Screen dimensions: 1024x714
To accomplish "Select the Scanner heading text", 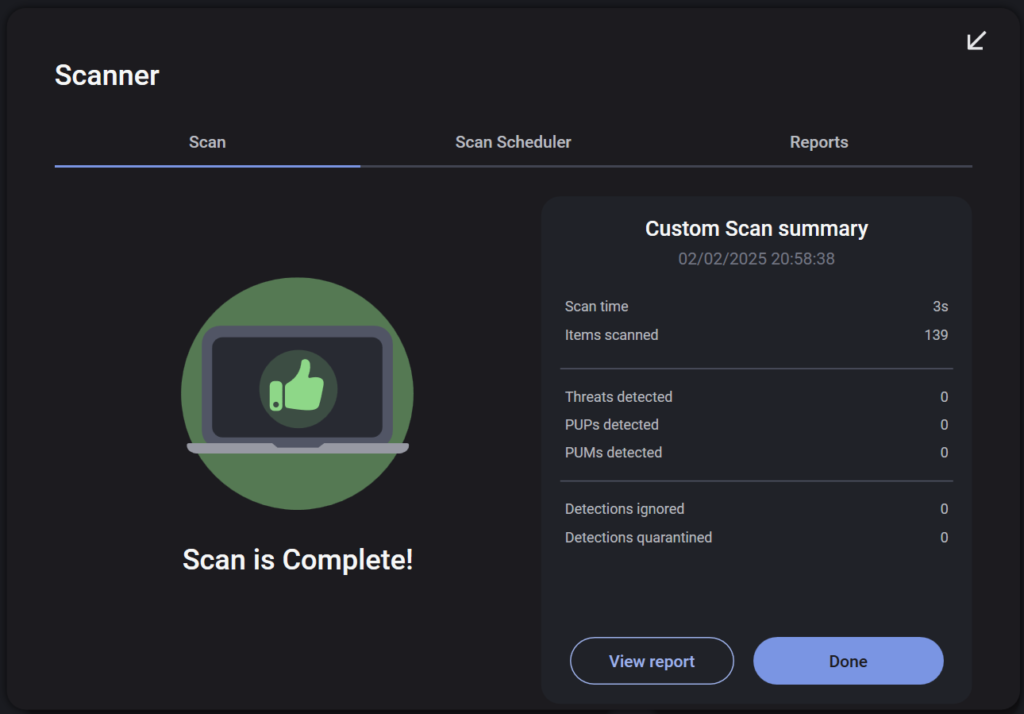I will 107,75.
